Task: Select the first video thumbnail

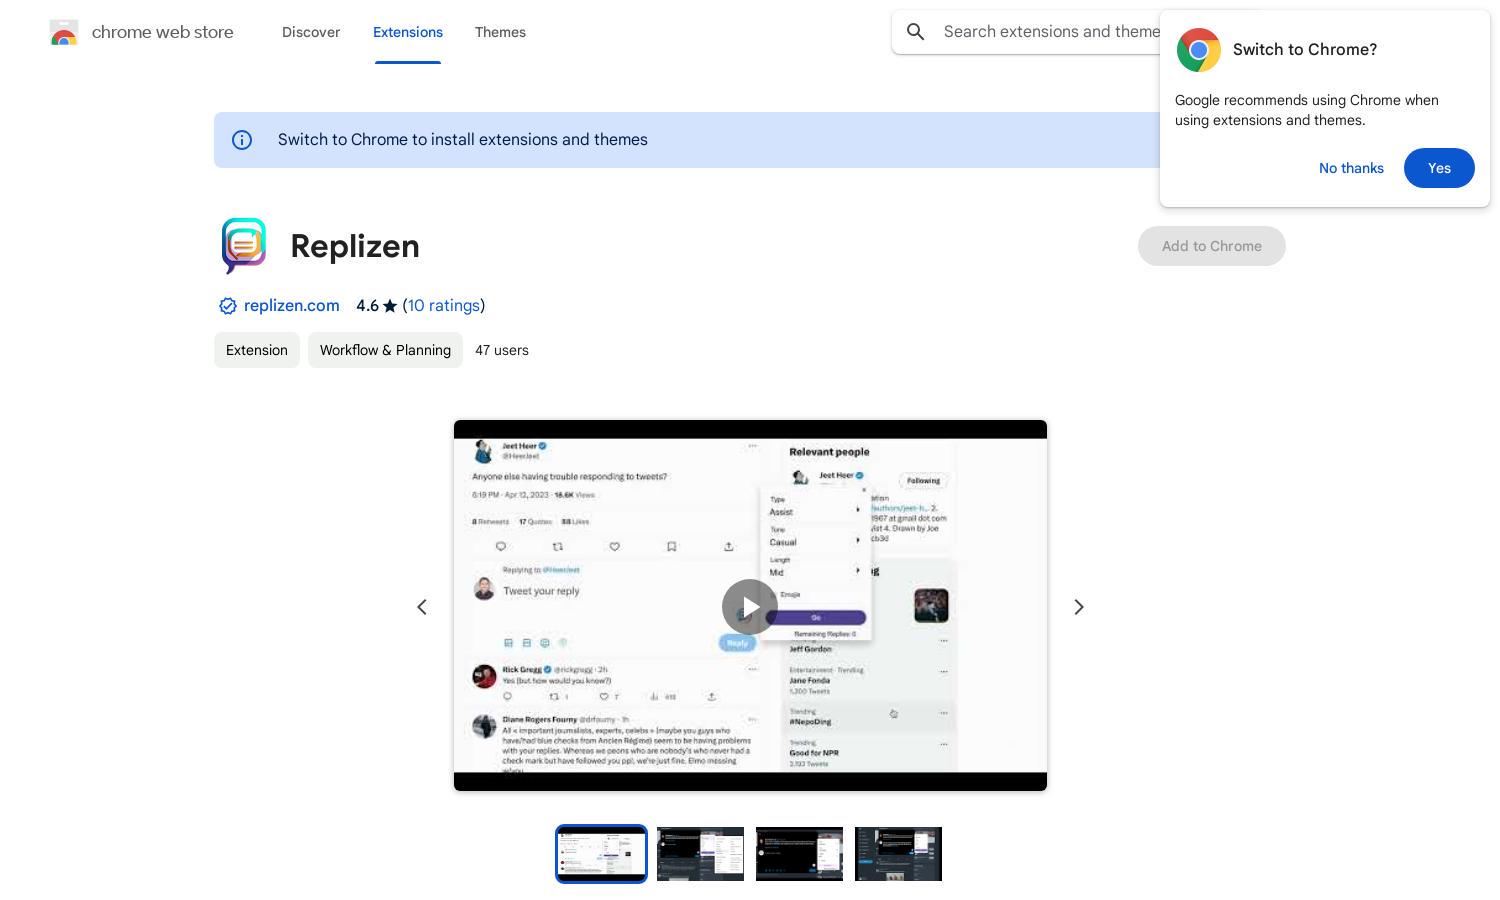Action: [601, 854]
